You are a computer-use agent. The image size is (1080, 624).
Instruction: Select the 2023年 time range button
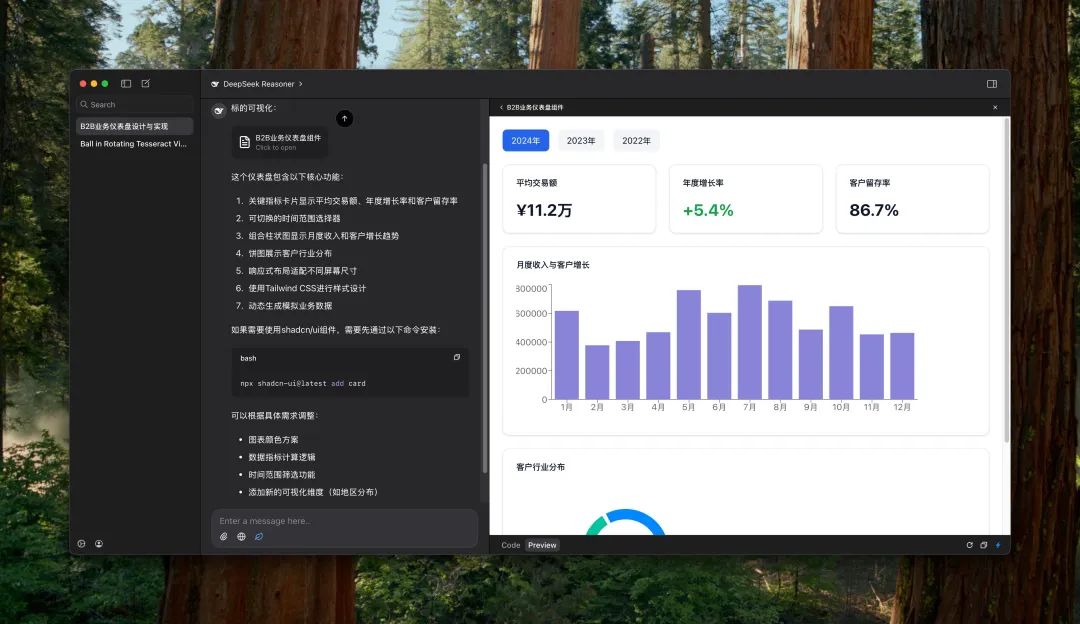tap(581, 141)
